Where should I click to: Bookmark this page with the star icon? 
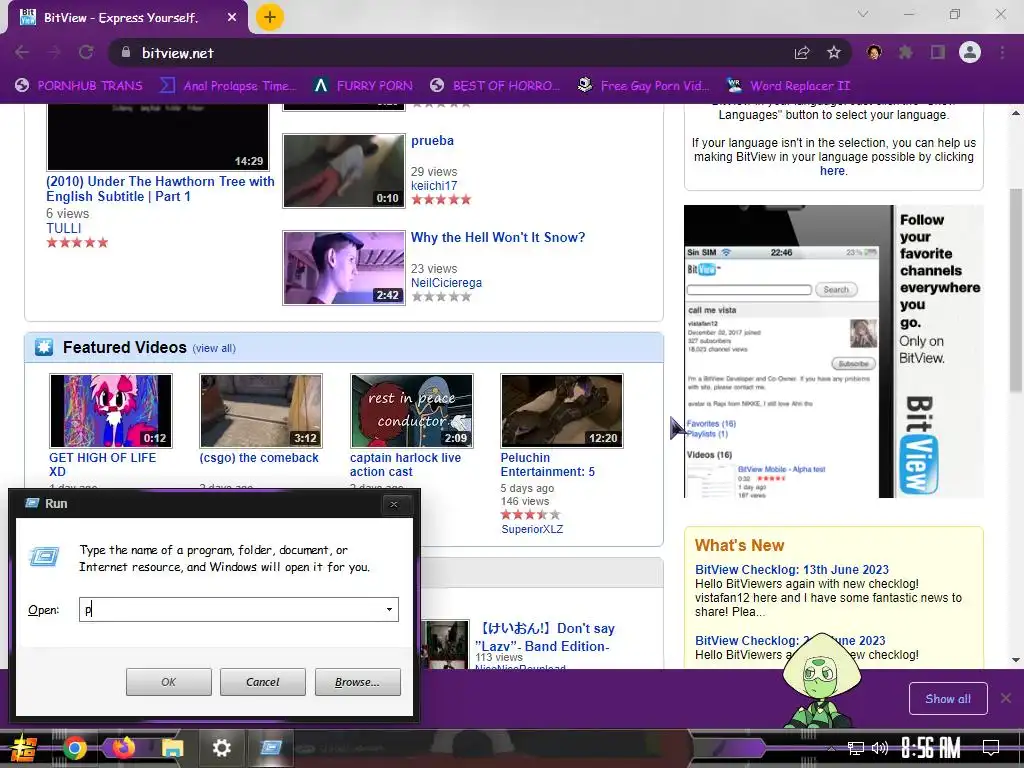pos(833,52)
